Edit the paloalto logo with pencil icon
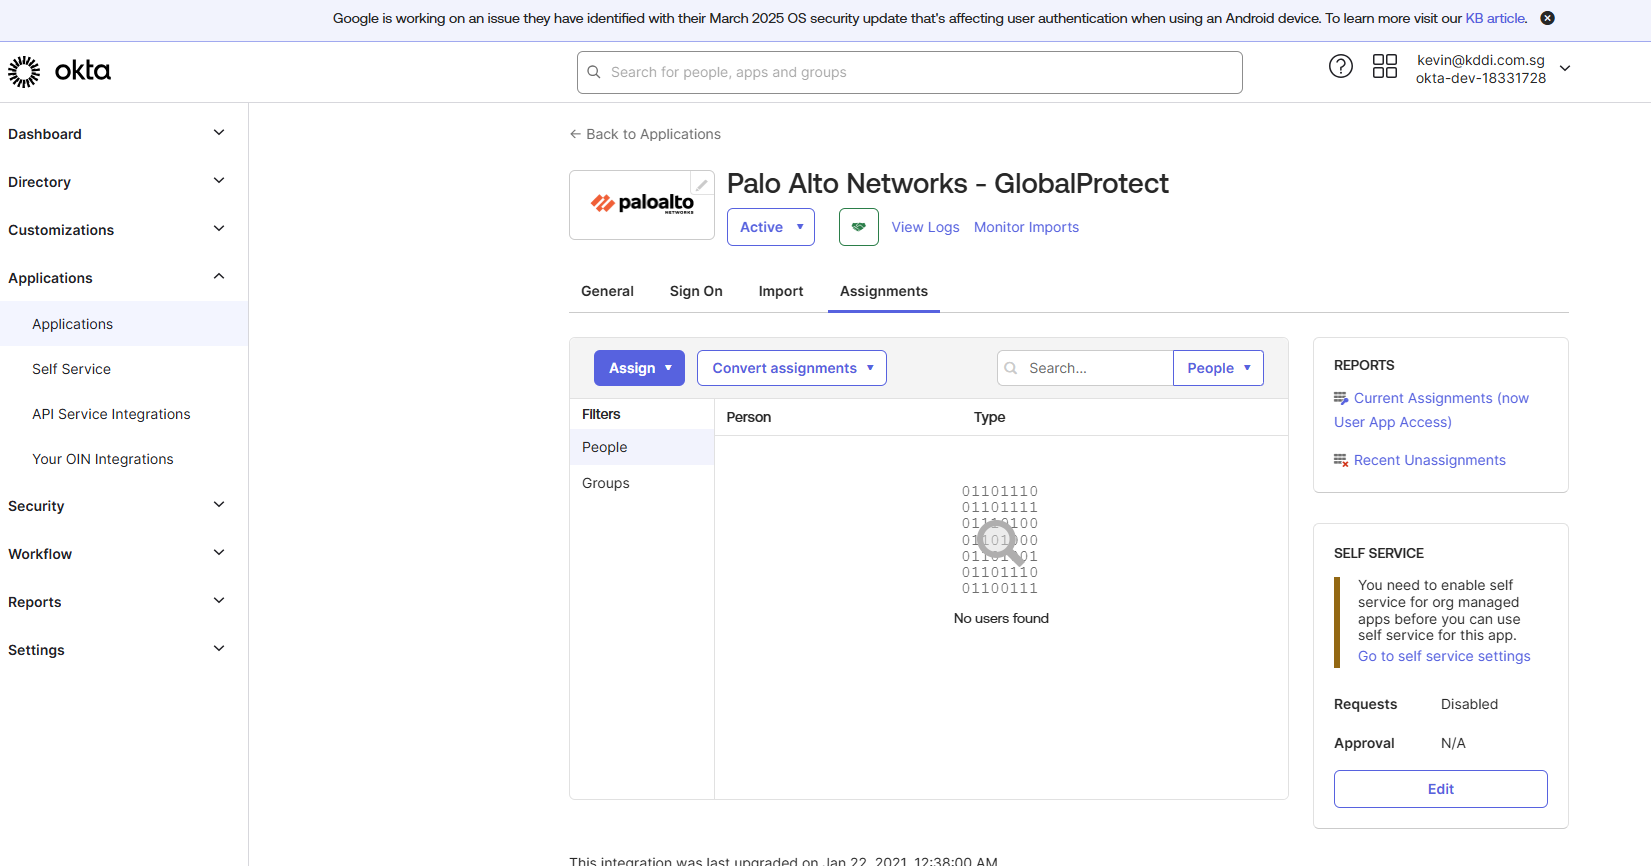 click(x=702, y=184)
